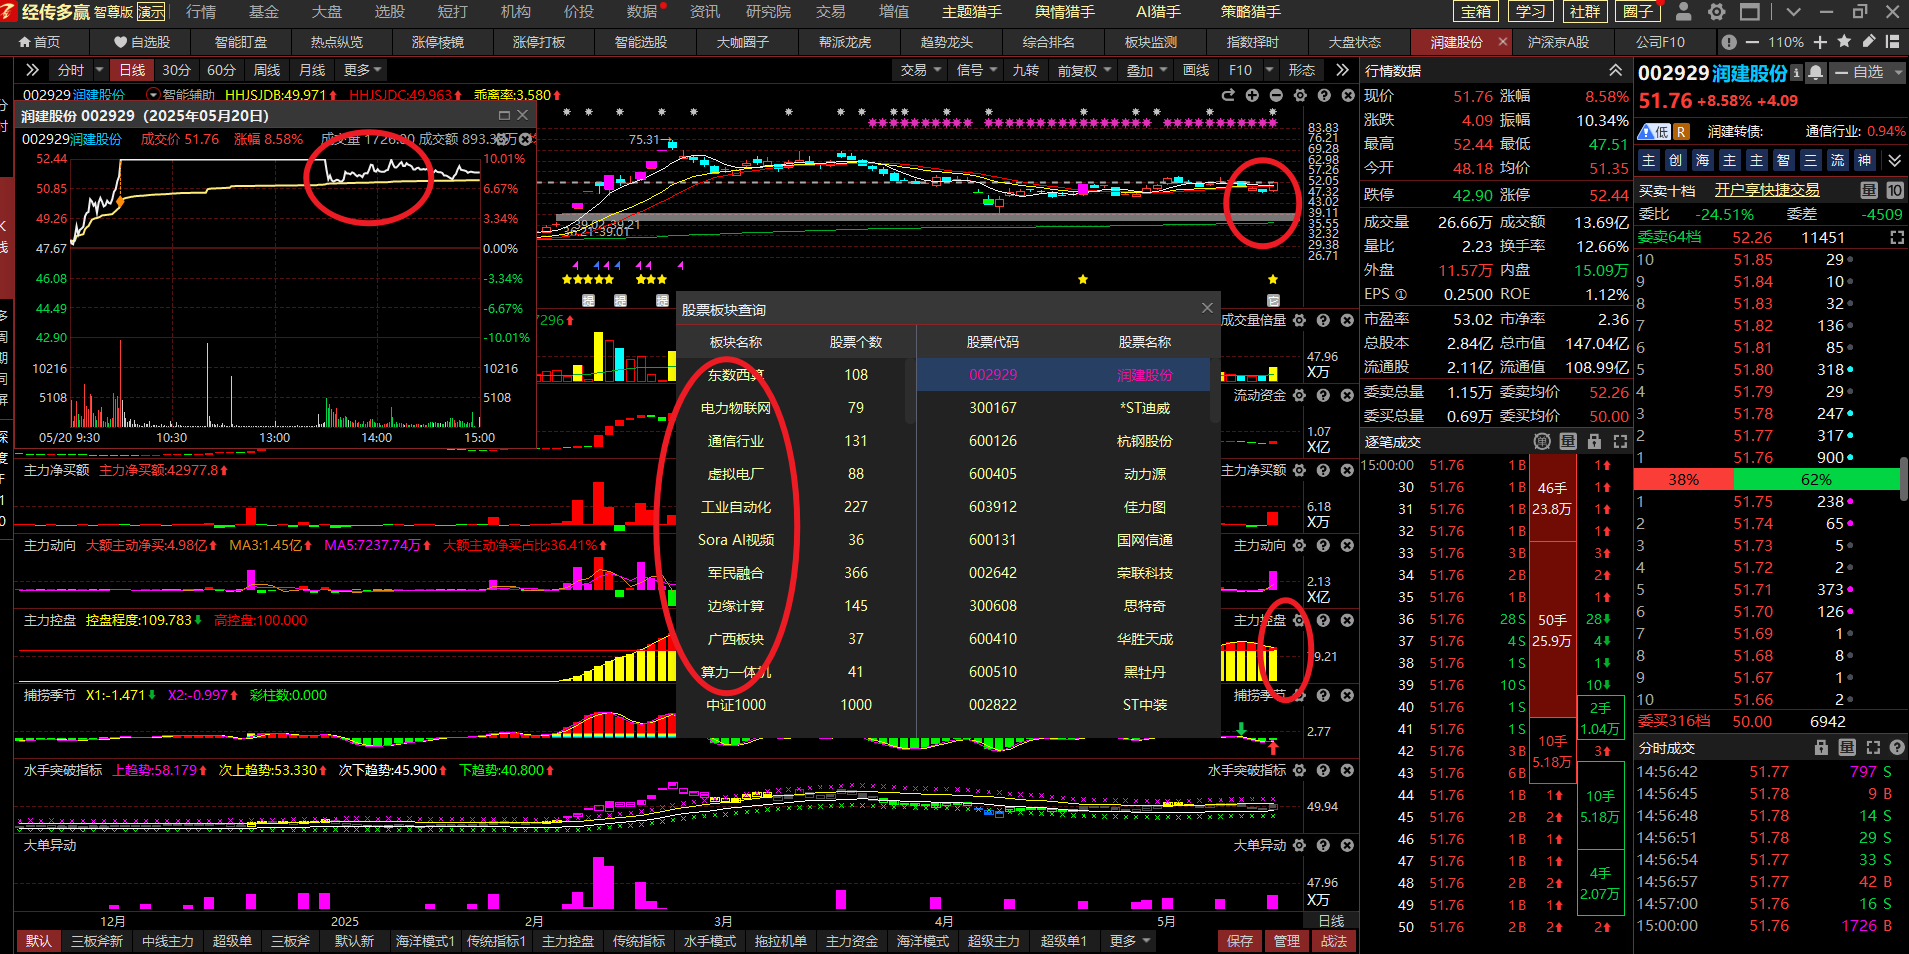Click the lock icon in 分时成交 header
1909x954 pixels.
(1821, 748)
